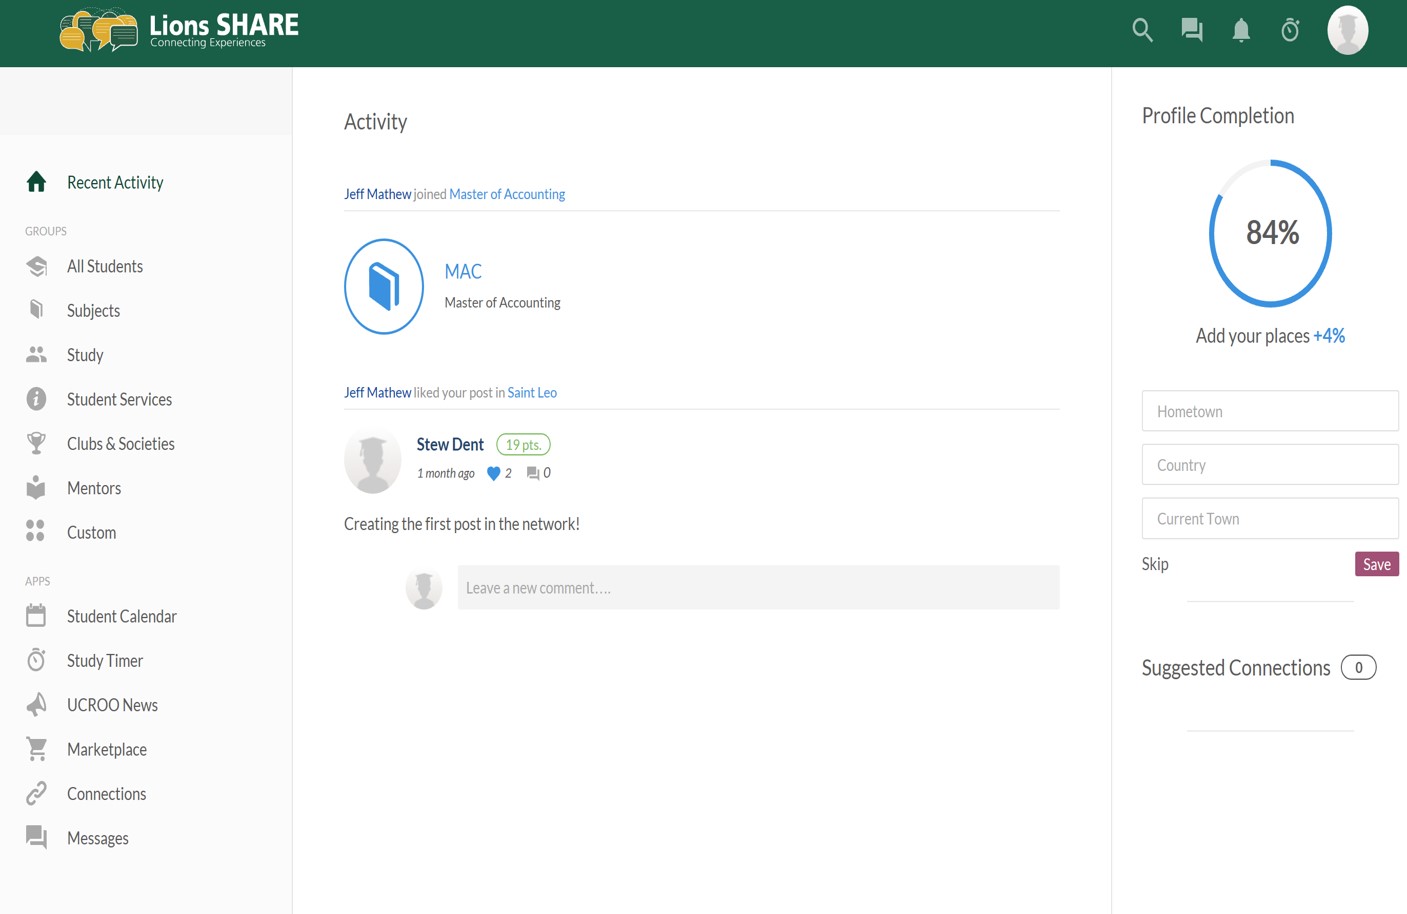Open the chat messages icon in header

(1191, 30)
